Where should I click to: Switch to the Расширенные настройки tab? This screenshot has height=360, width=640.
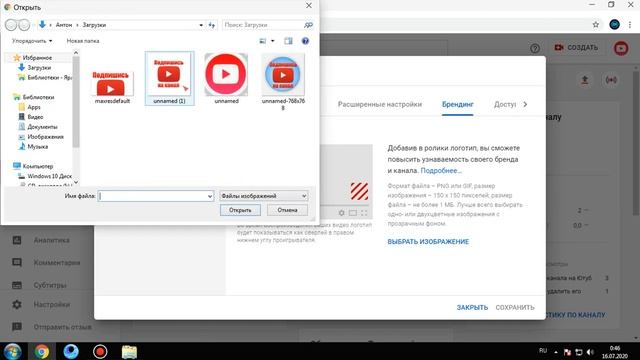[x=380, y=104]
